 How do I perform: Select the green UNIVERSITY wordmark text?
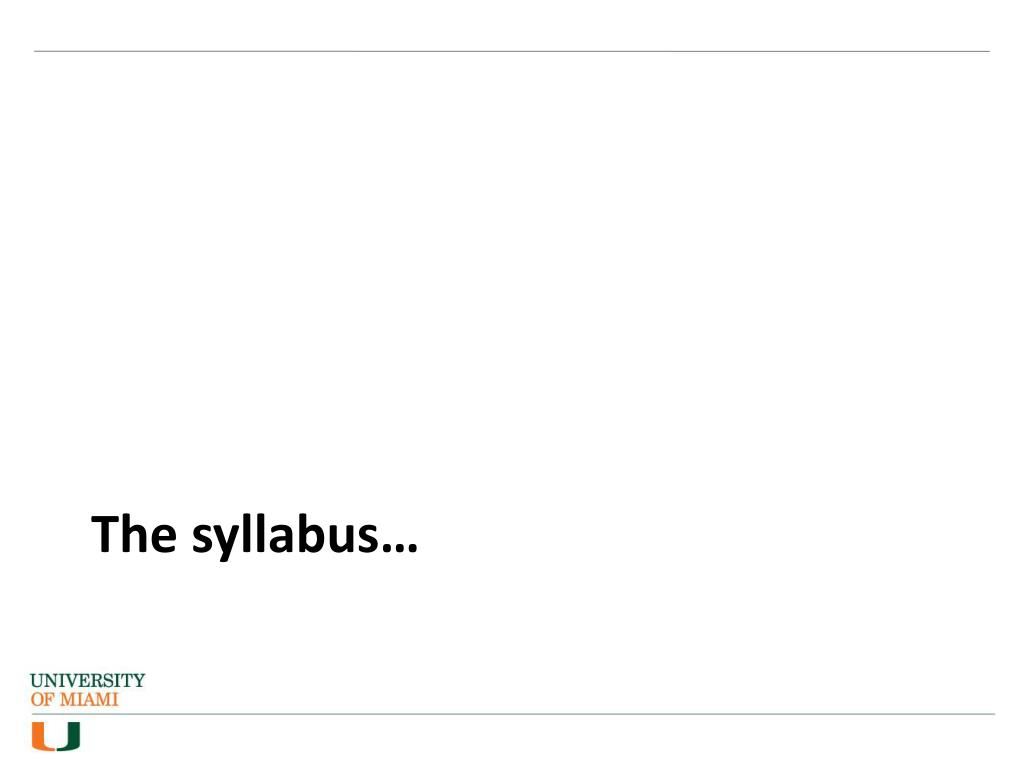tap(88, 680)
